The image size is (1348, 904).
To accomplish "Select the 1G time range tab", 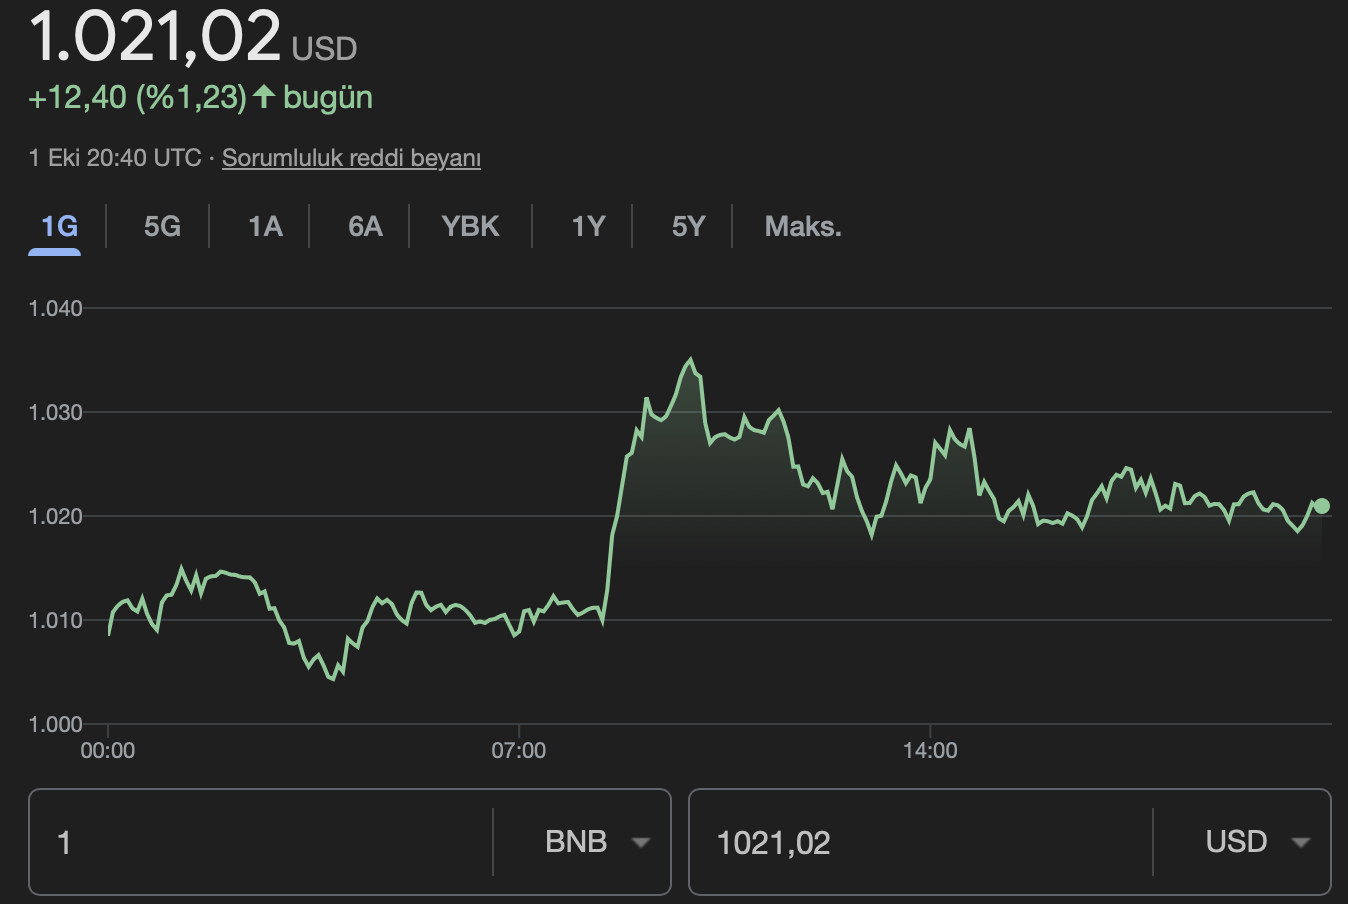I will point(59,227).
